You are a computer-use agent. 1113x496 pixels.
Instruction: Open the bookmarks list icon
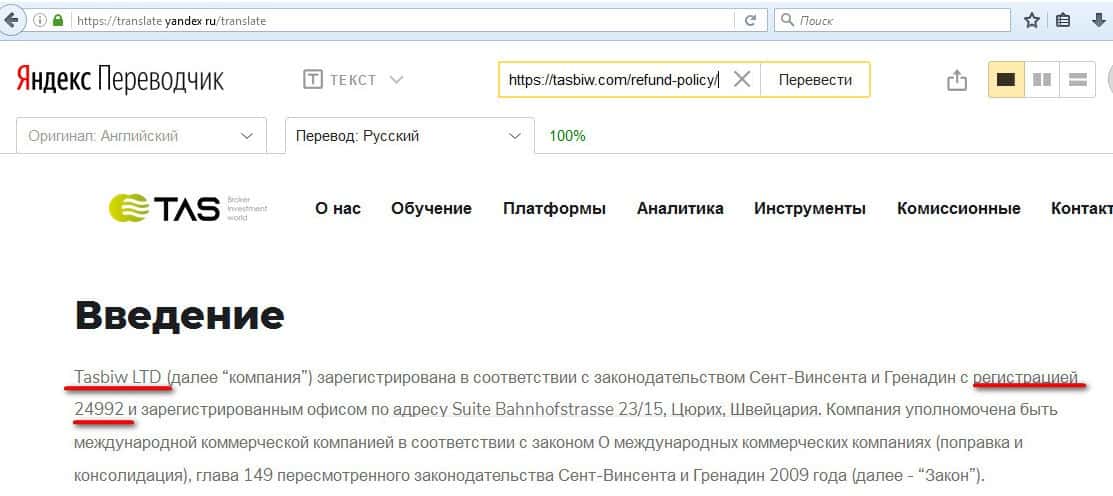(1062, 20)
